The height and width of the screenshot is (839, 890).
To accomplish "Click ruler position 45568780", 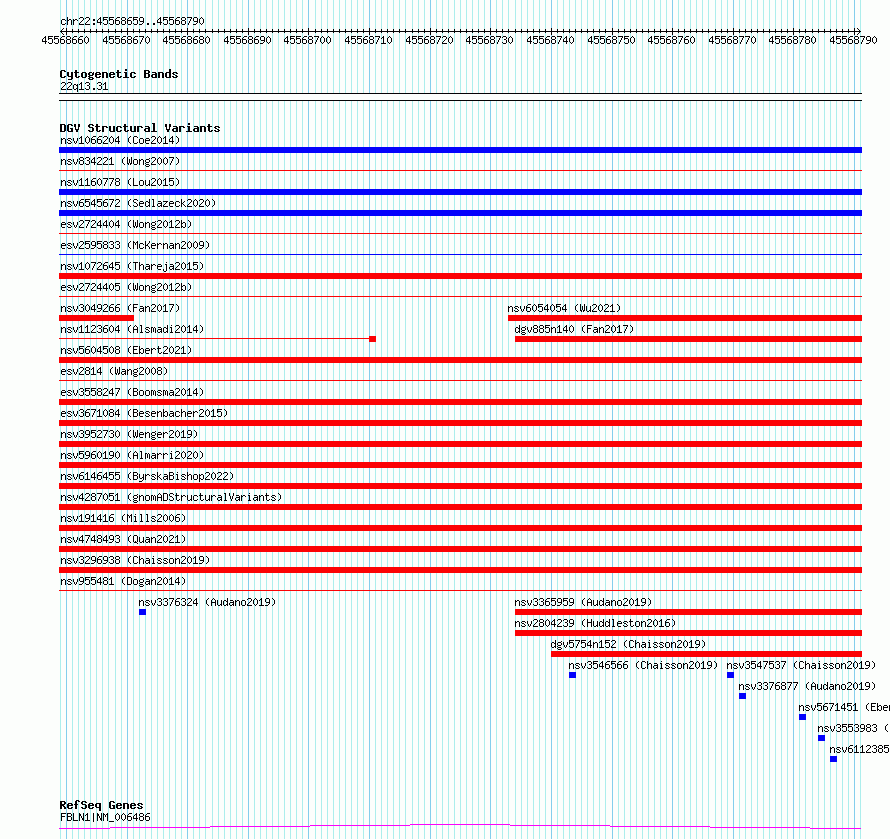I will point(792,40).
